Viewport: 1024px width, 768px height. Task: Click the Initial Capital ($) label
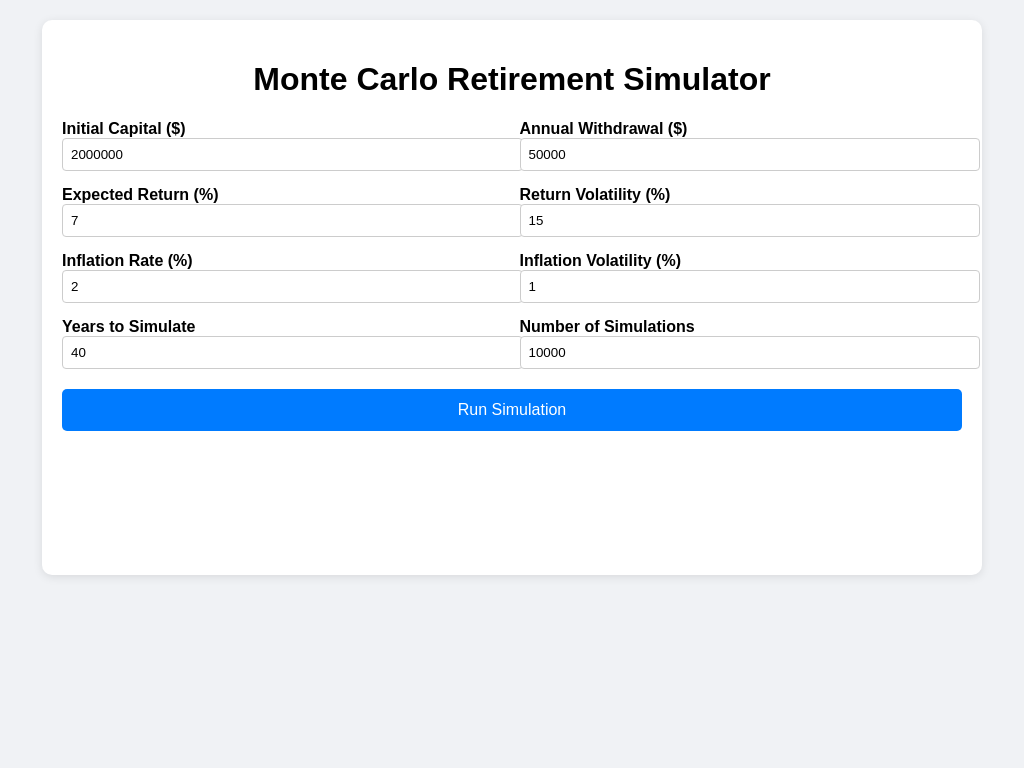[x=123, y=128]
